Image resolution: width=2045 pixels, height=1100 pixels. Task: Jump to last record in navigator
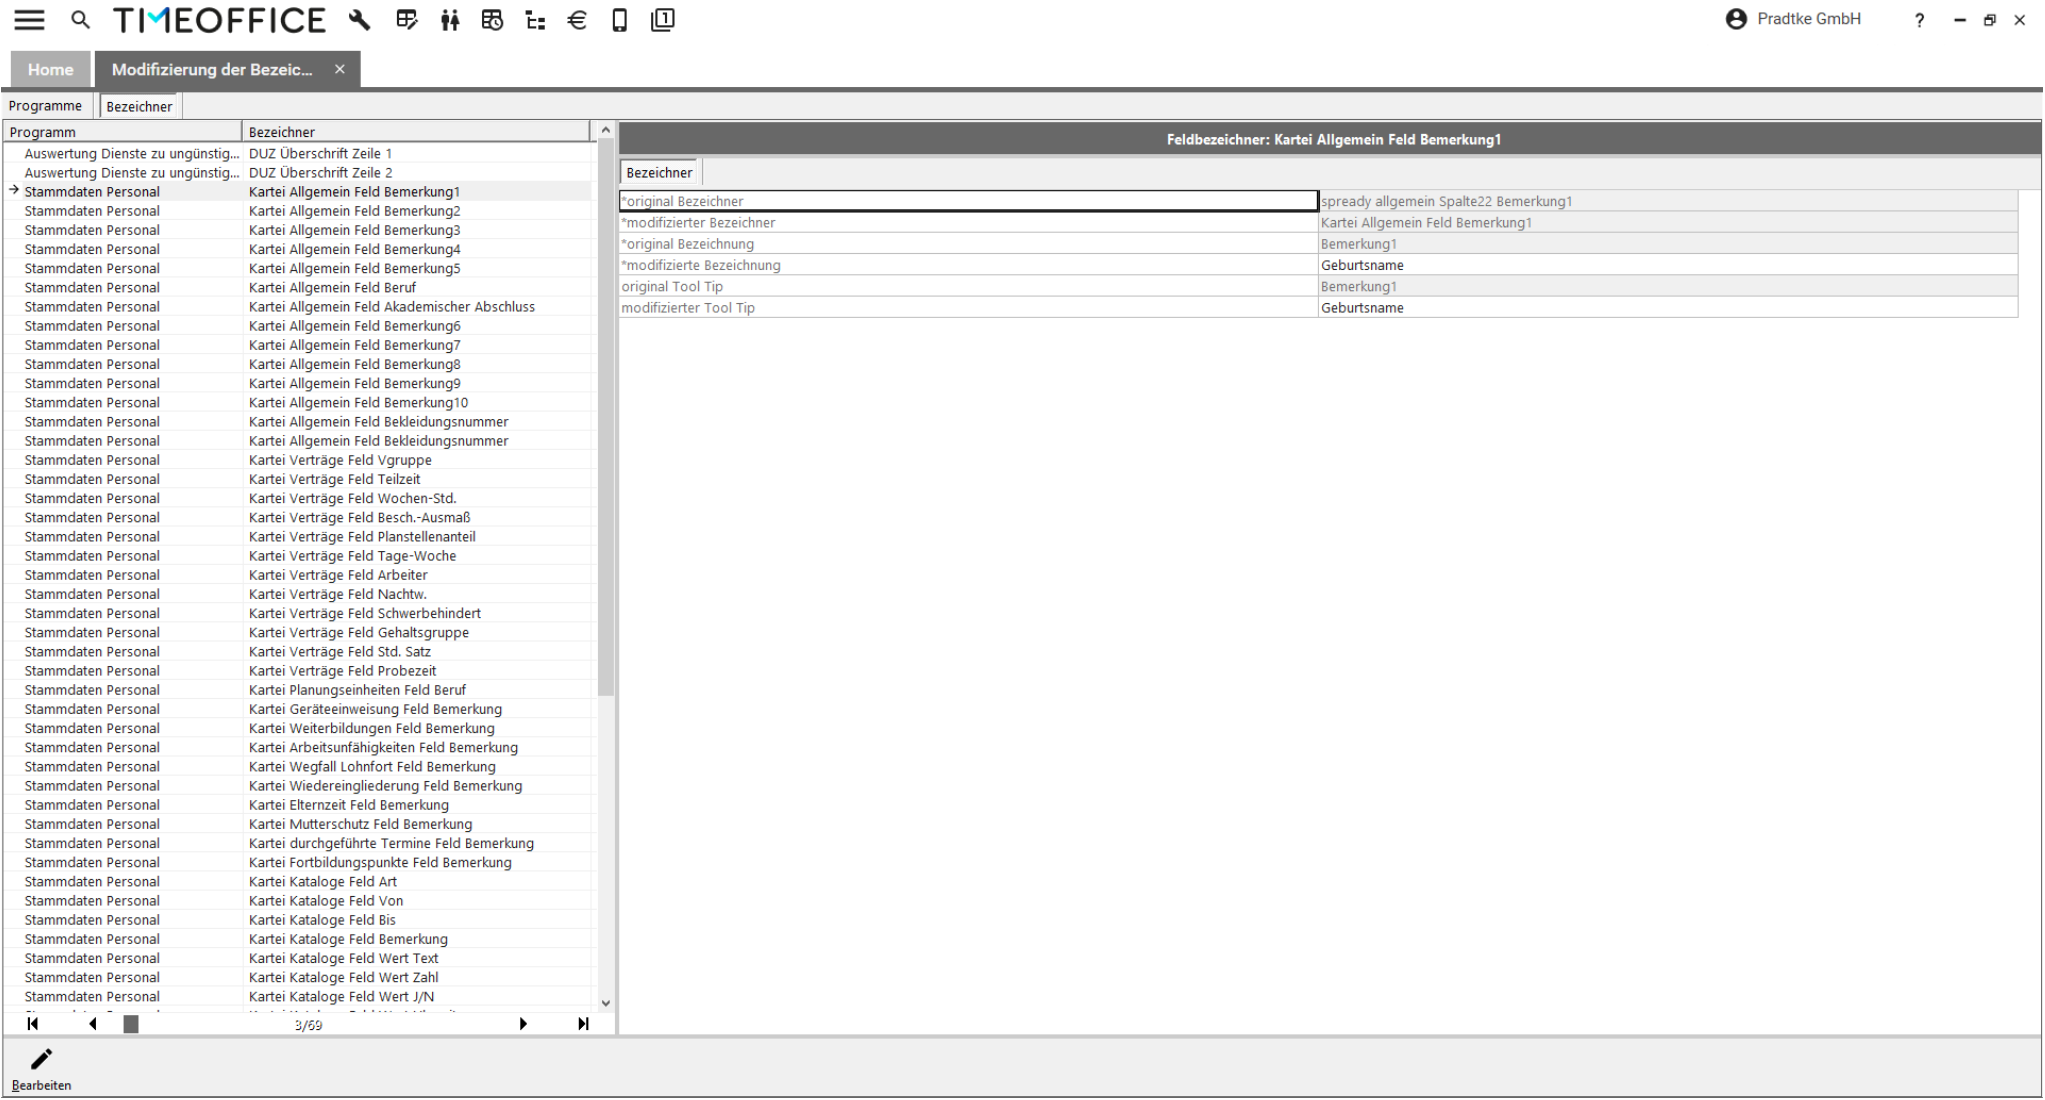583,1024
